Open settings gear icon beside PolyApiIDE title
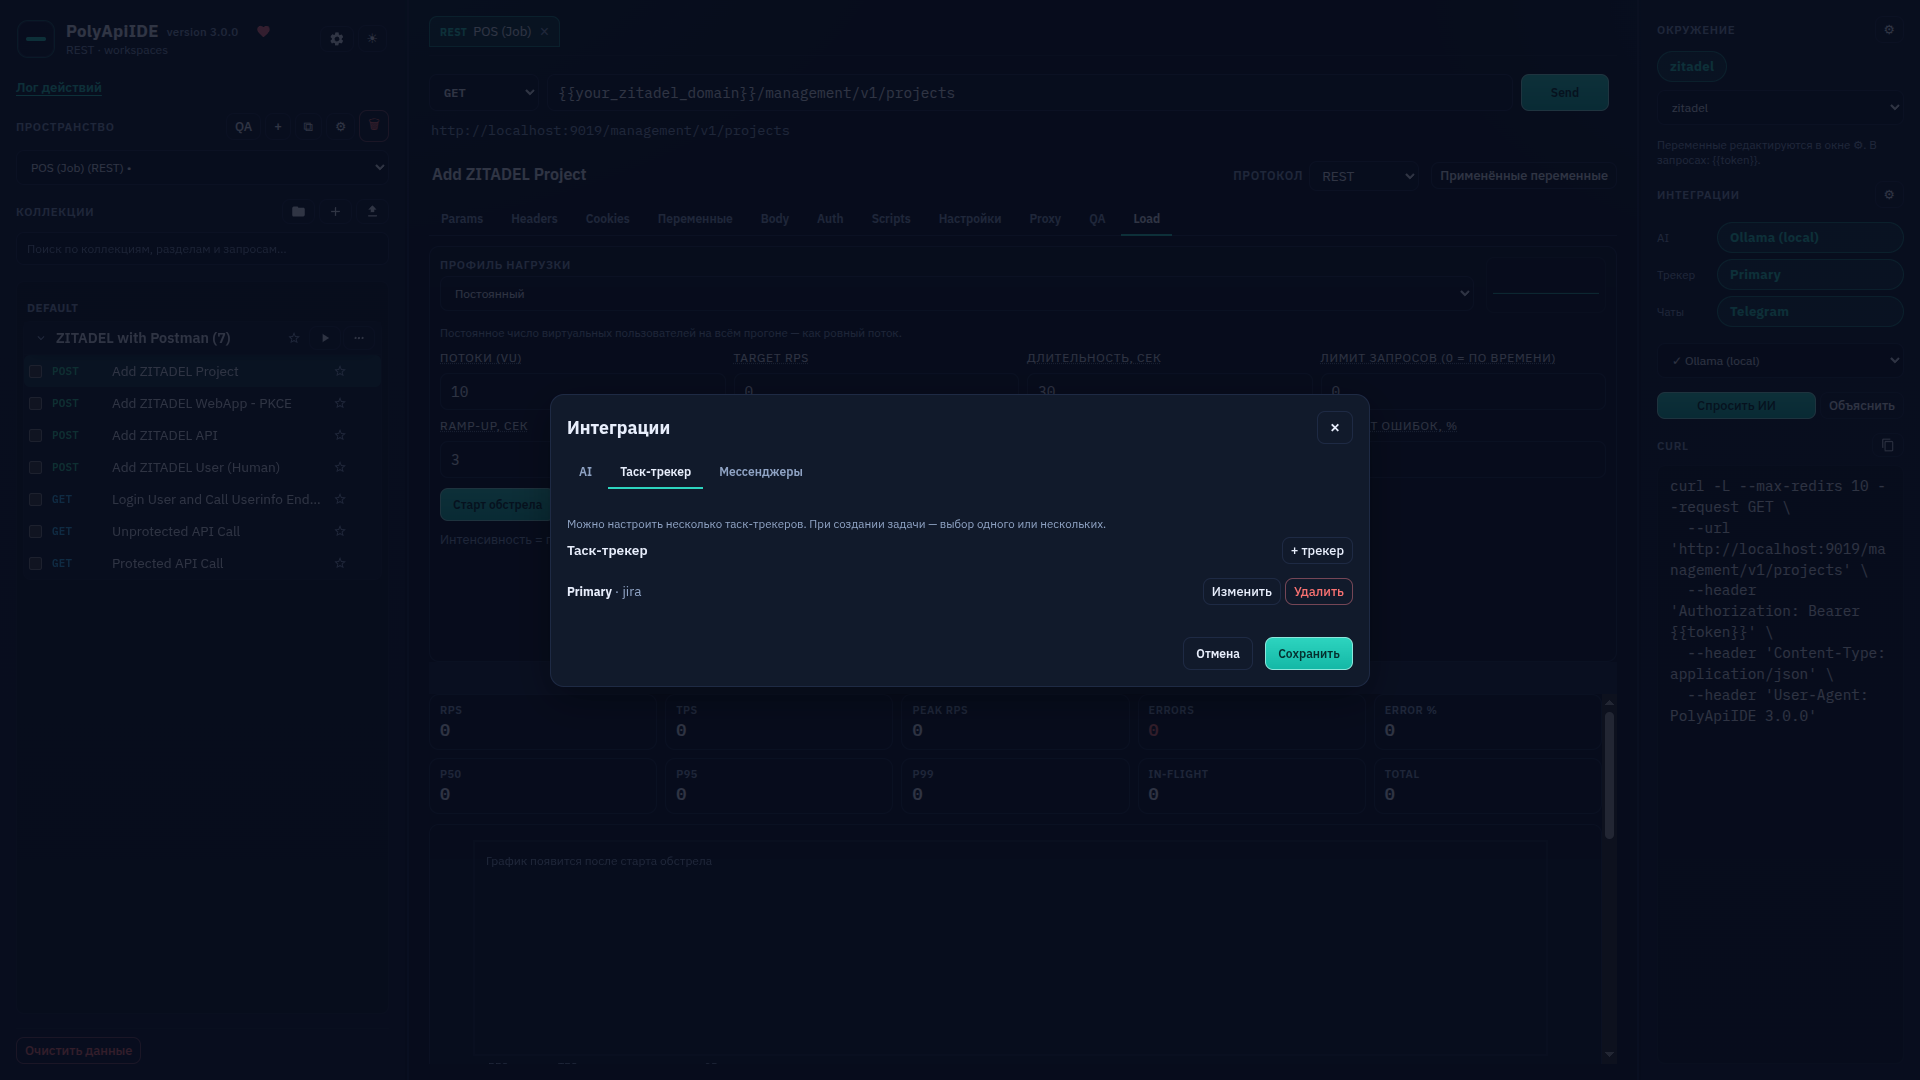Viewport: 1920px width, 1080px height. pos(337,39)
